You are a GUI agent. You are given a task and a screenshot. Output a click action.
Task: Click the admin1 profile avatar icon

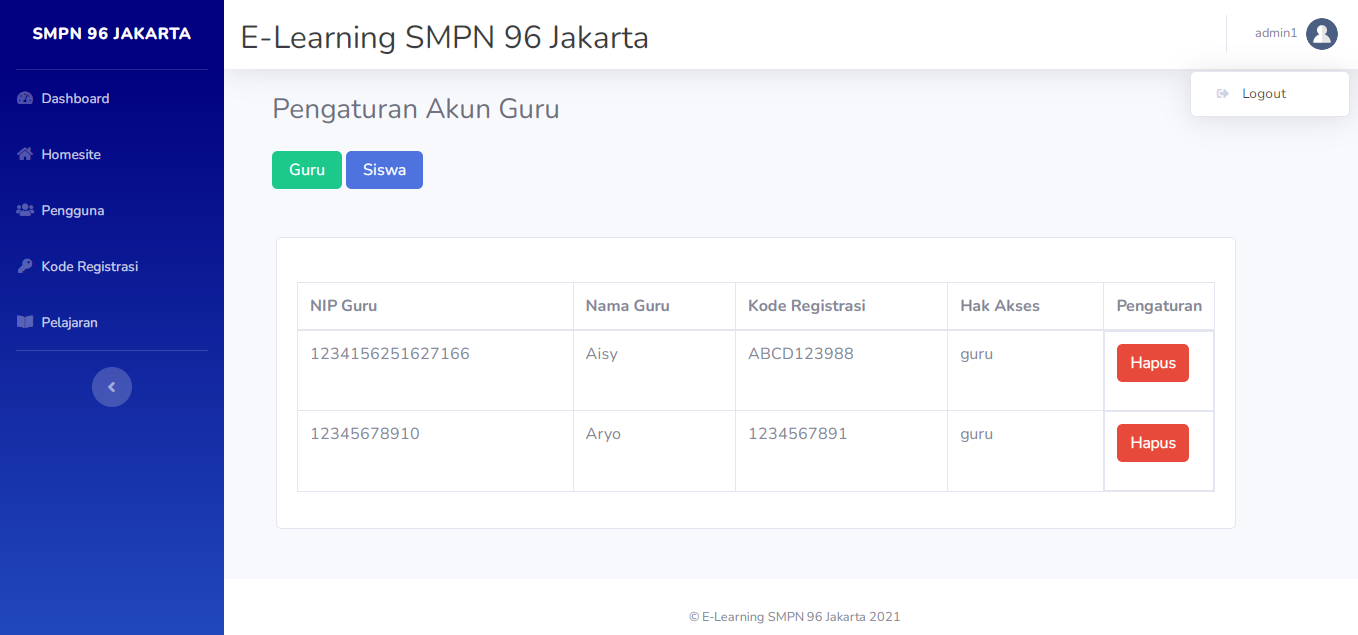(x=1321, y=34)
